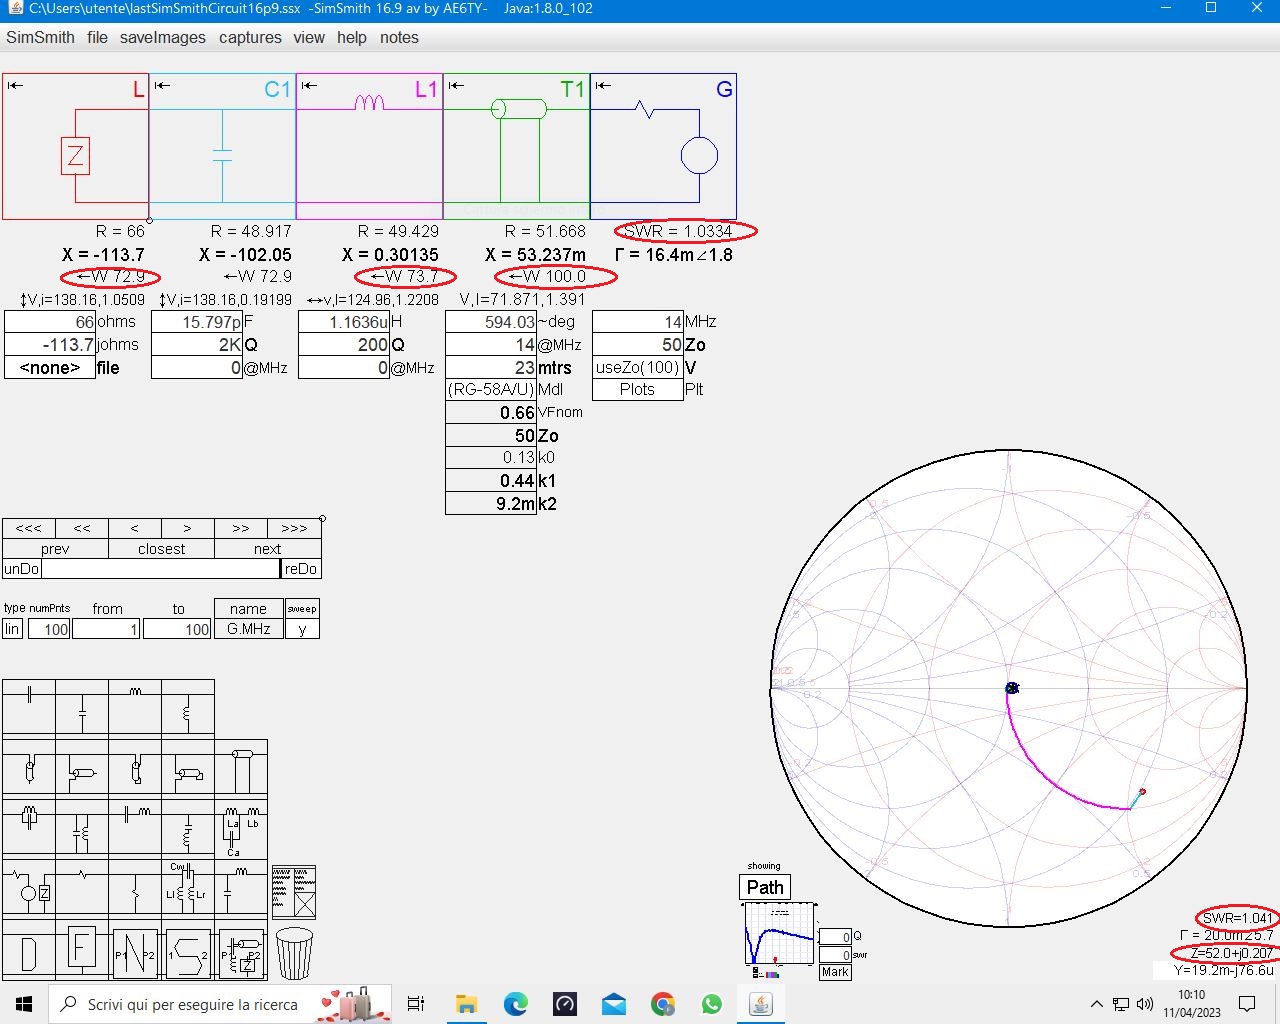Select the series capacitor component in palette
1280x1024 pixels.
tap(29, 707)
